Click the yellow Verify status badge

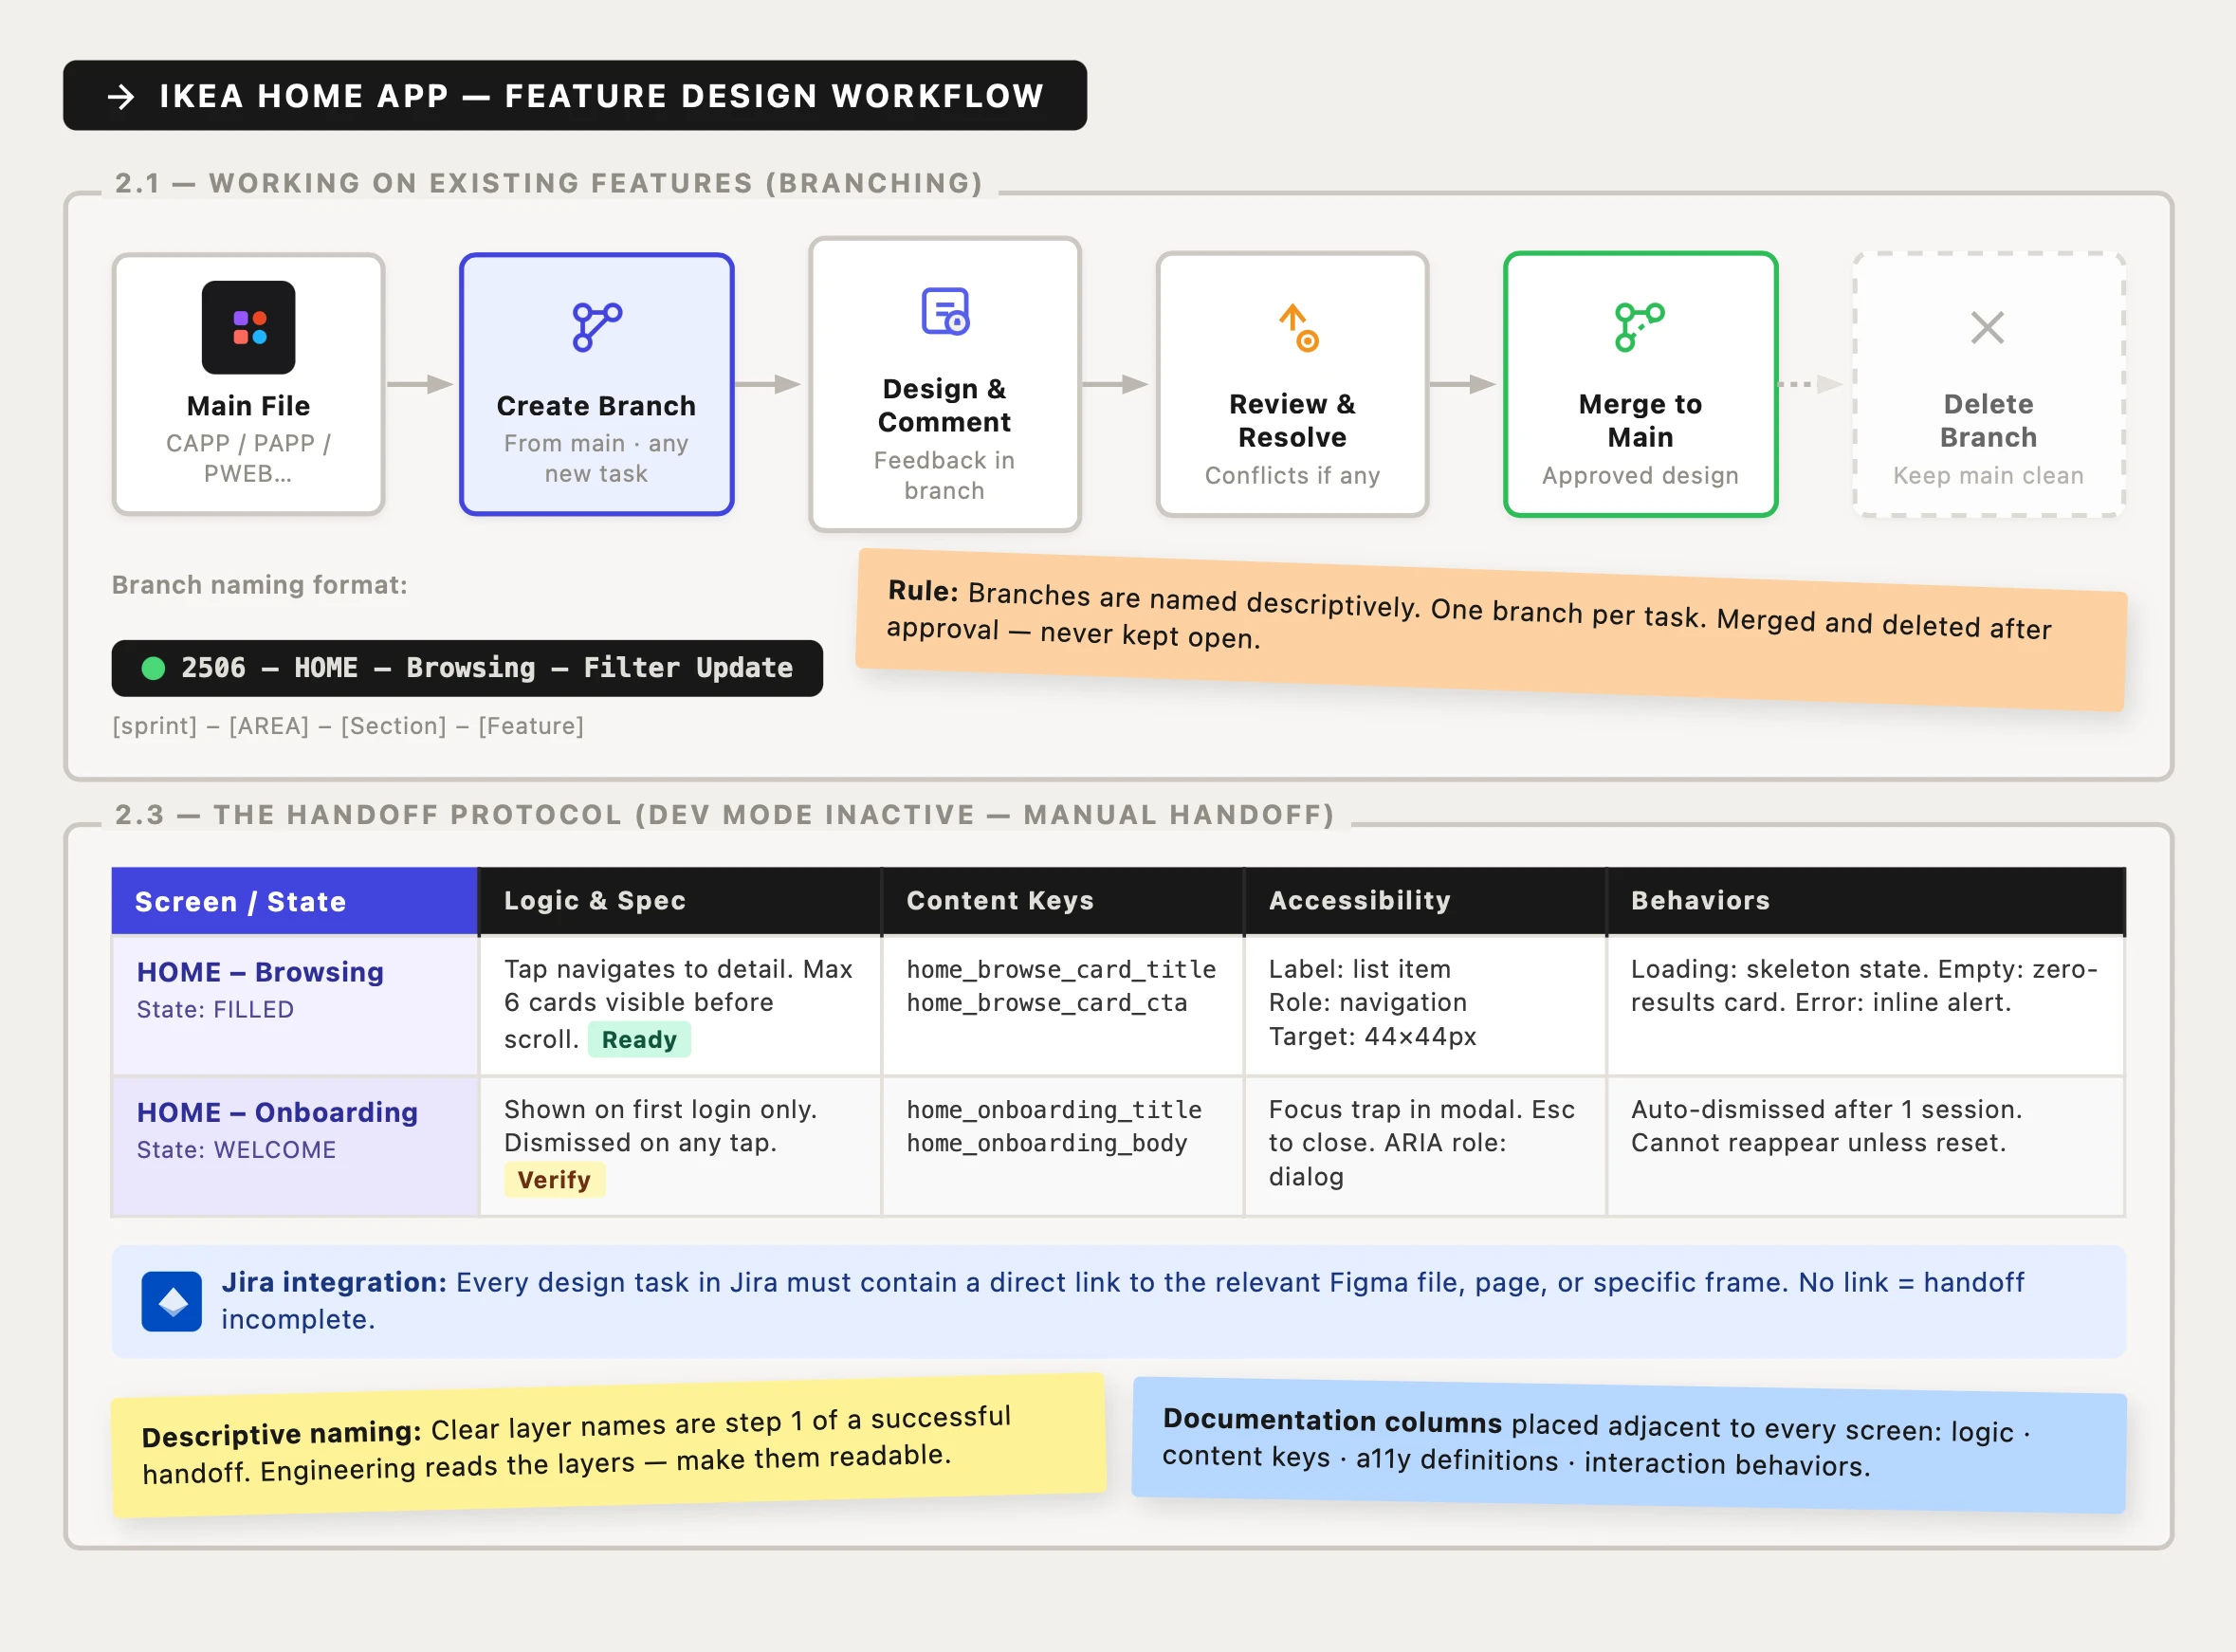(554, 1180)
